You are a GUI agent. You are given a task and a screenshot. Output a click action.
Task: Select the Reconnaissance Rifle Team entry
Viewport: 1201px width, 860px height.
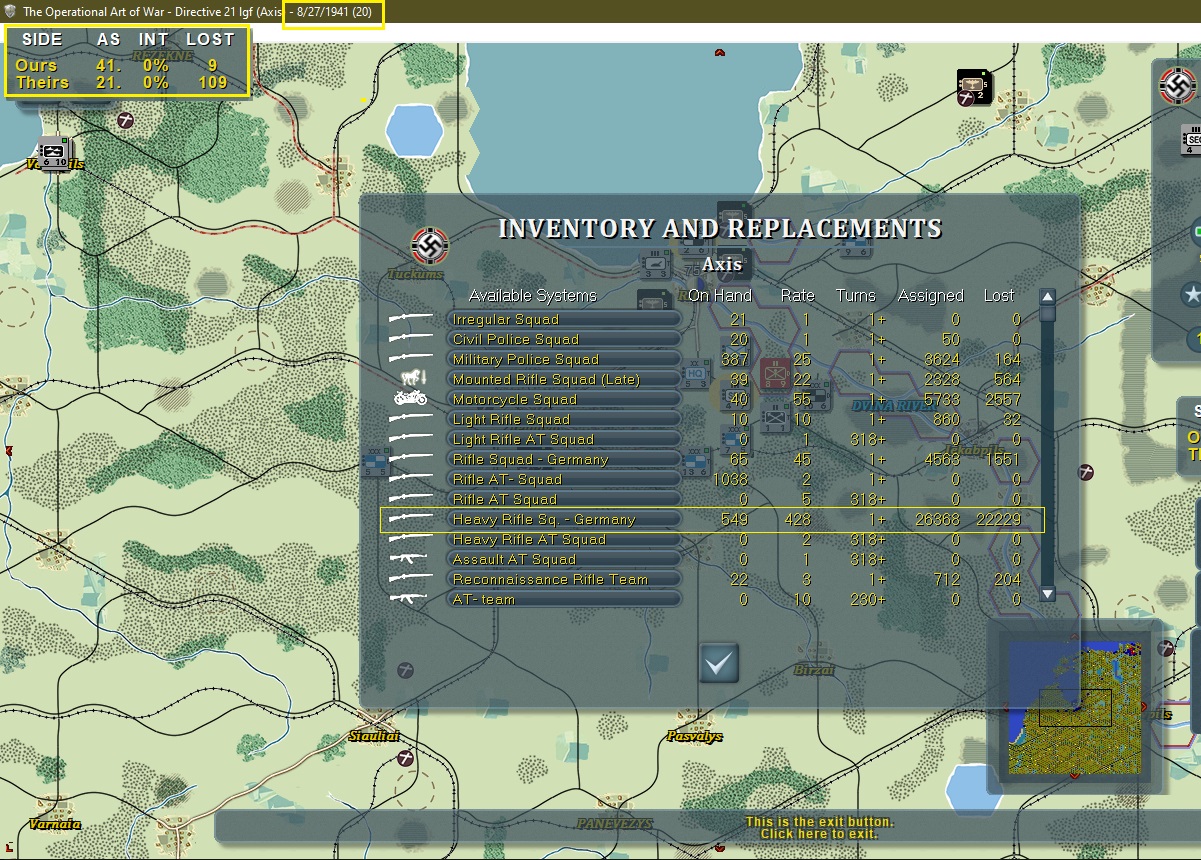coord(564,579)
